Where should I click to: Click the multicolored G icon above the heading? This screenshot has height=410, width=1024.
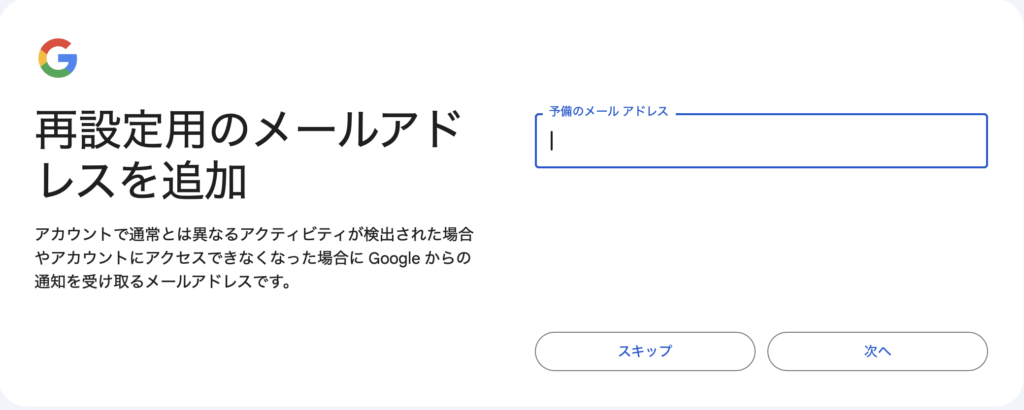[58, 59]
